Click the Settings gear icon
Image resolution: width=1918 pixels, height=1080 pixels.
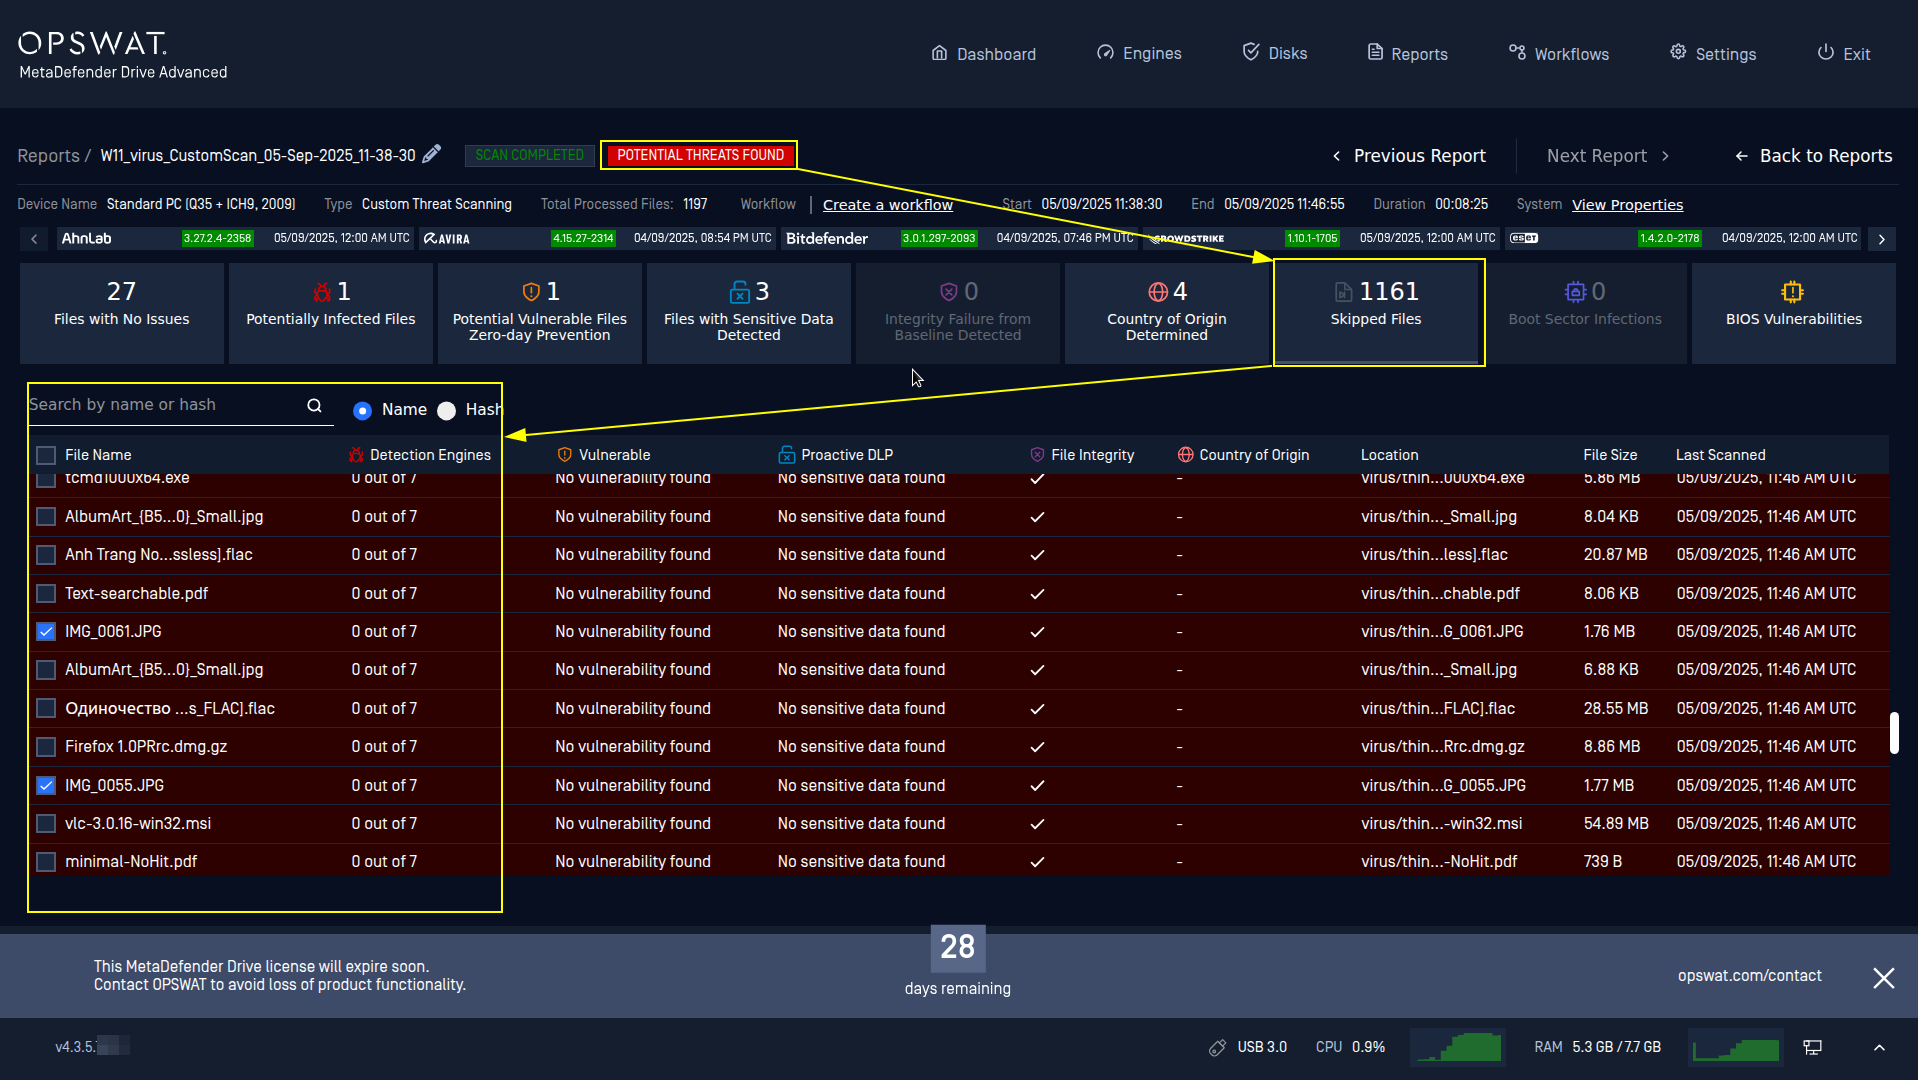tap(1678, 53)
